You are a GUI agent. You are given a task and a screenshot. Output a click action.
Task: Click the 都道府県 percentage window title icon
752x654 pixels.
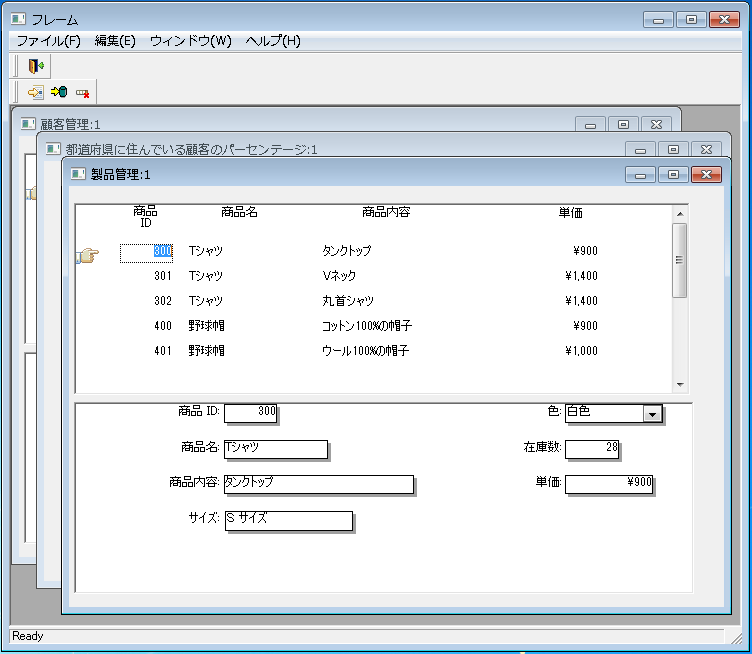pyautogui.click(x=53, y=149)
